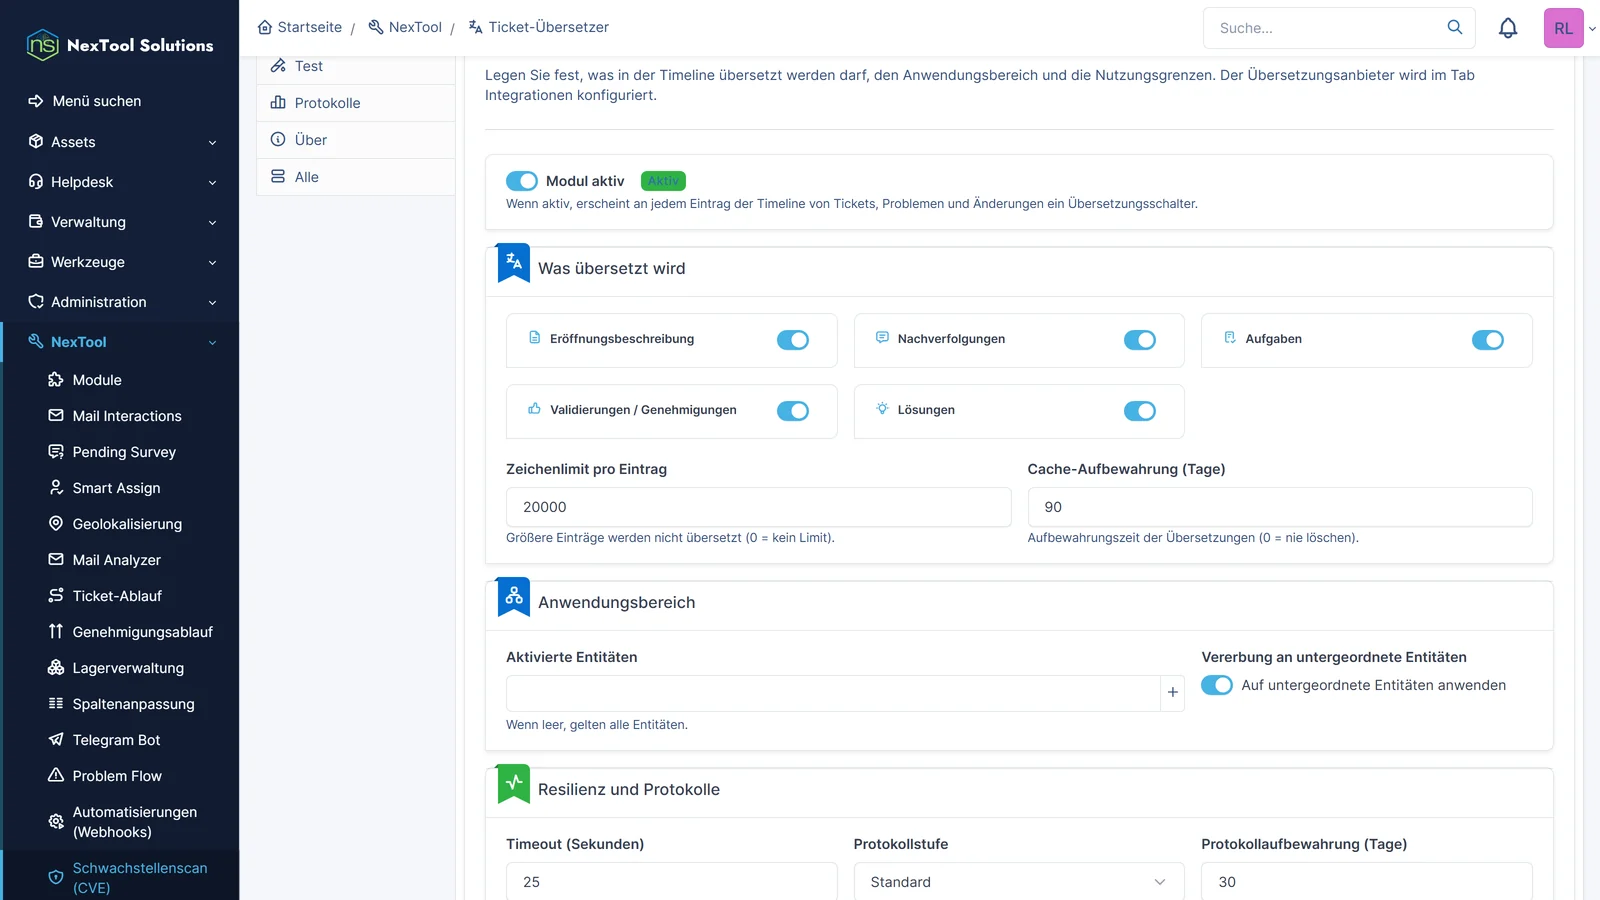Click the NexTool breadcrumb link
Screen dimensions: 1600x900
click(x=405, y=27)
